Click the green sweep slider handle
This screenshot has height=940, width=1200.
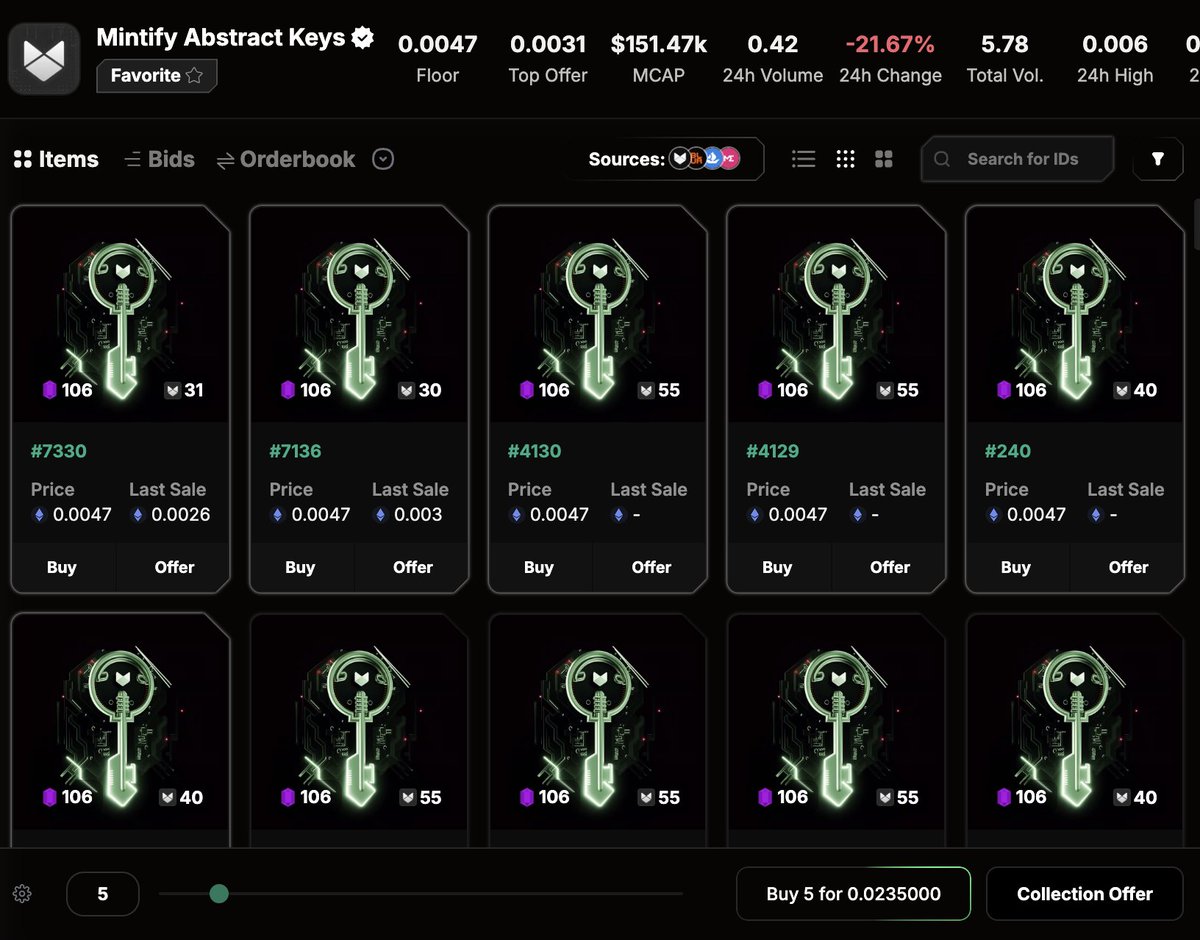(x=219, y=894)
